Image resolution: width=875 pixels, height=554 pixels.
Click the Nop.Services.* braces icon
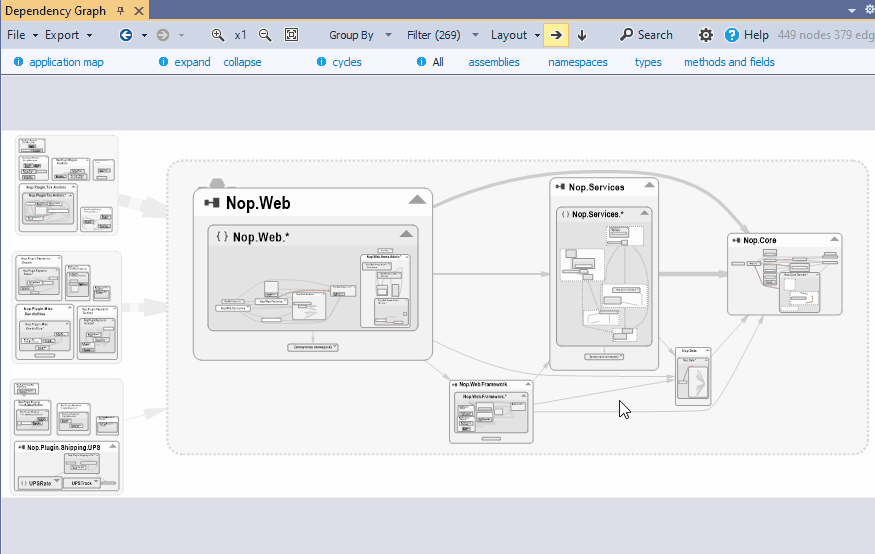pos(565,214)
